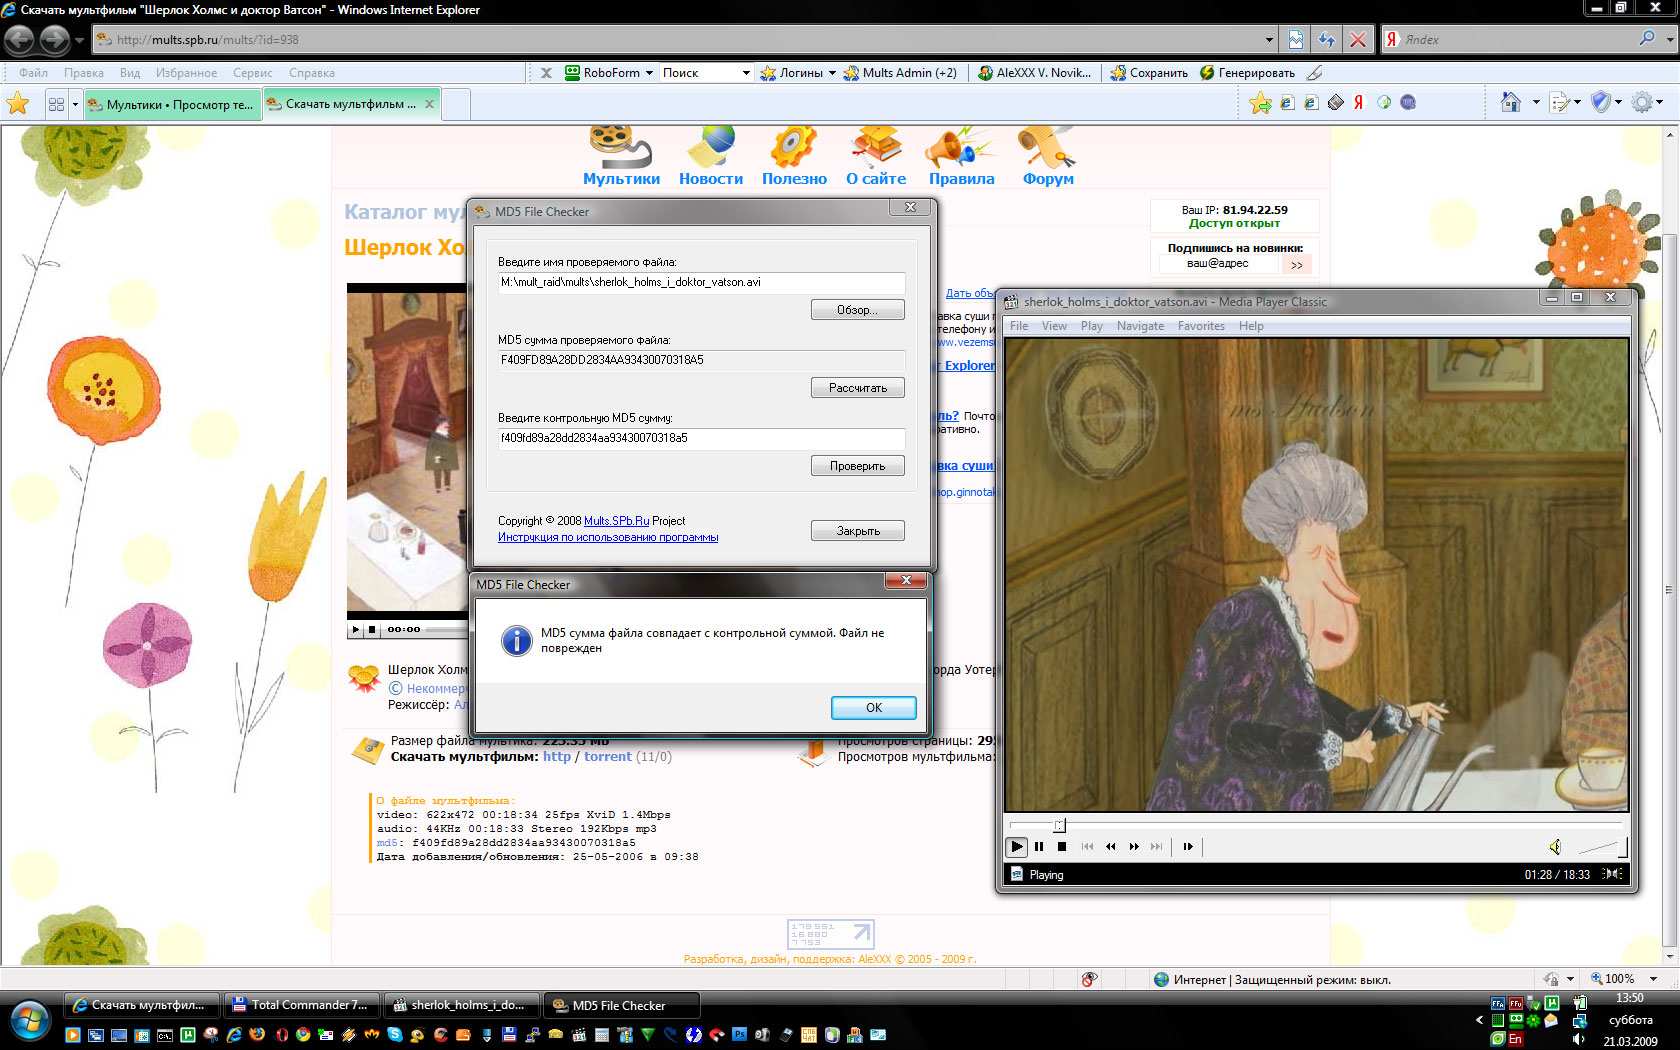
Task: Switch to the Мультики • Просмотр tab
Action: pyautogui.click(x=172, y=104)
